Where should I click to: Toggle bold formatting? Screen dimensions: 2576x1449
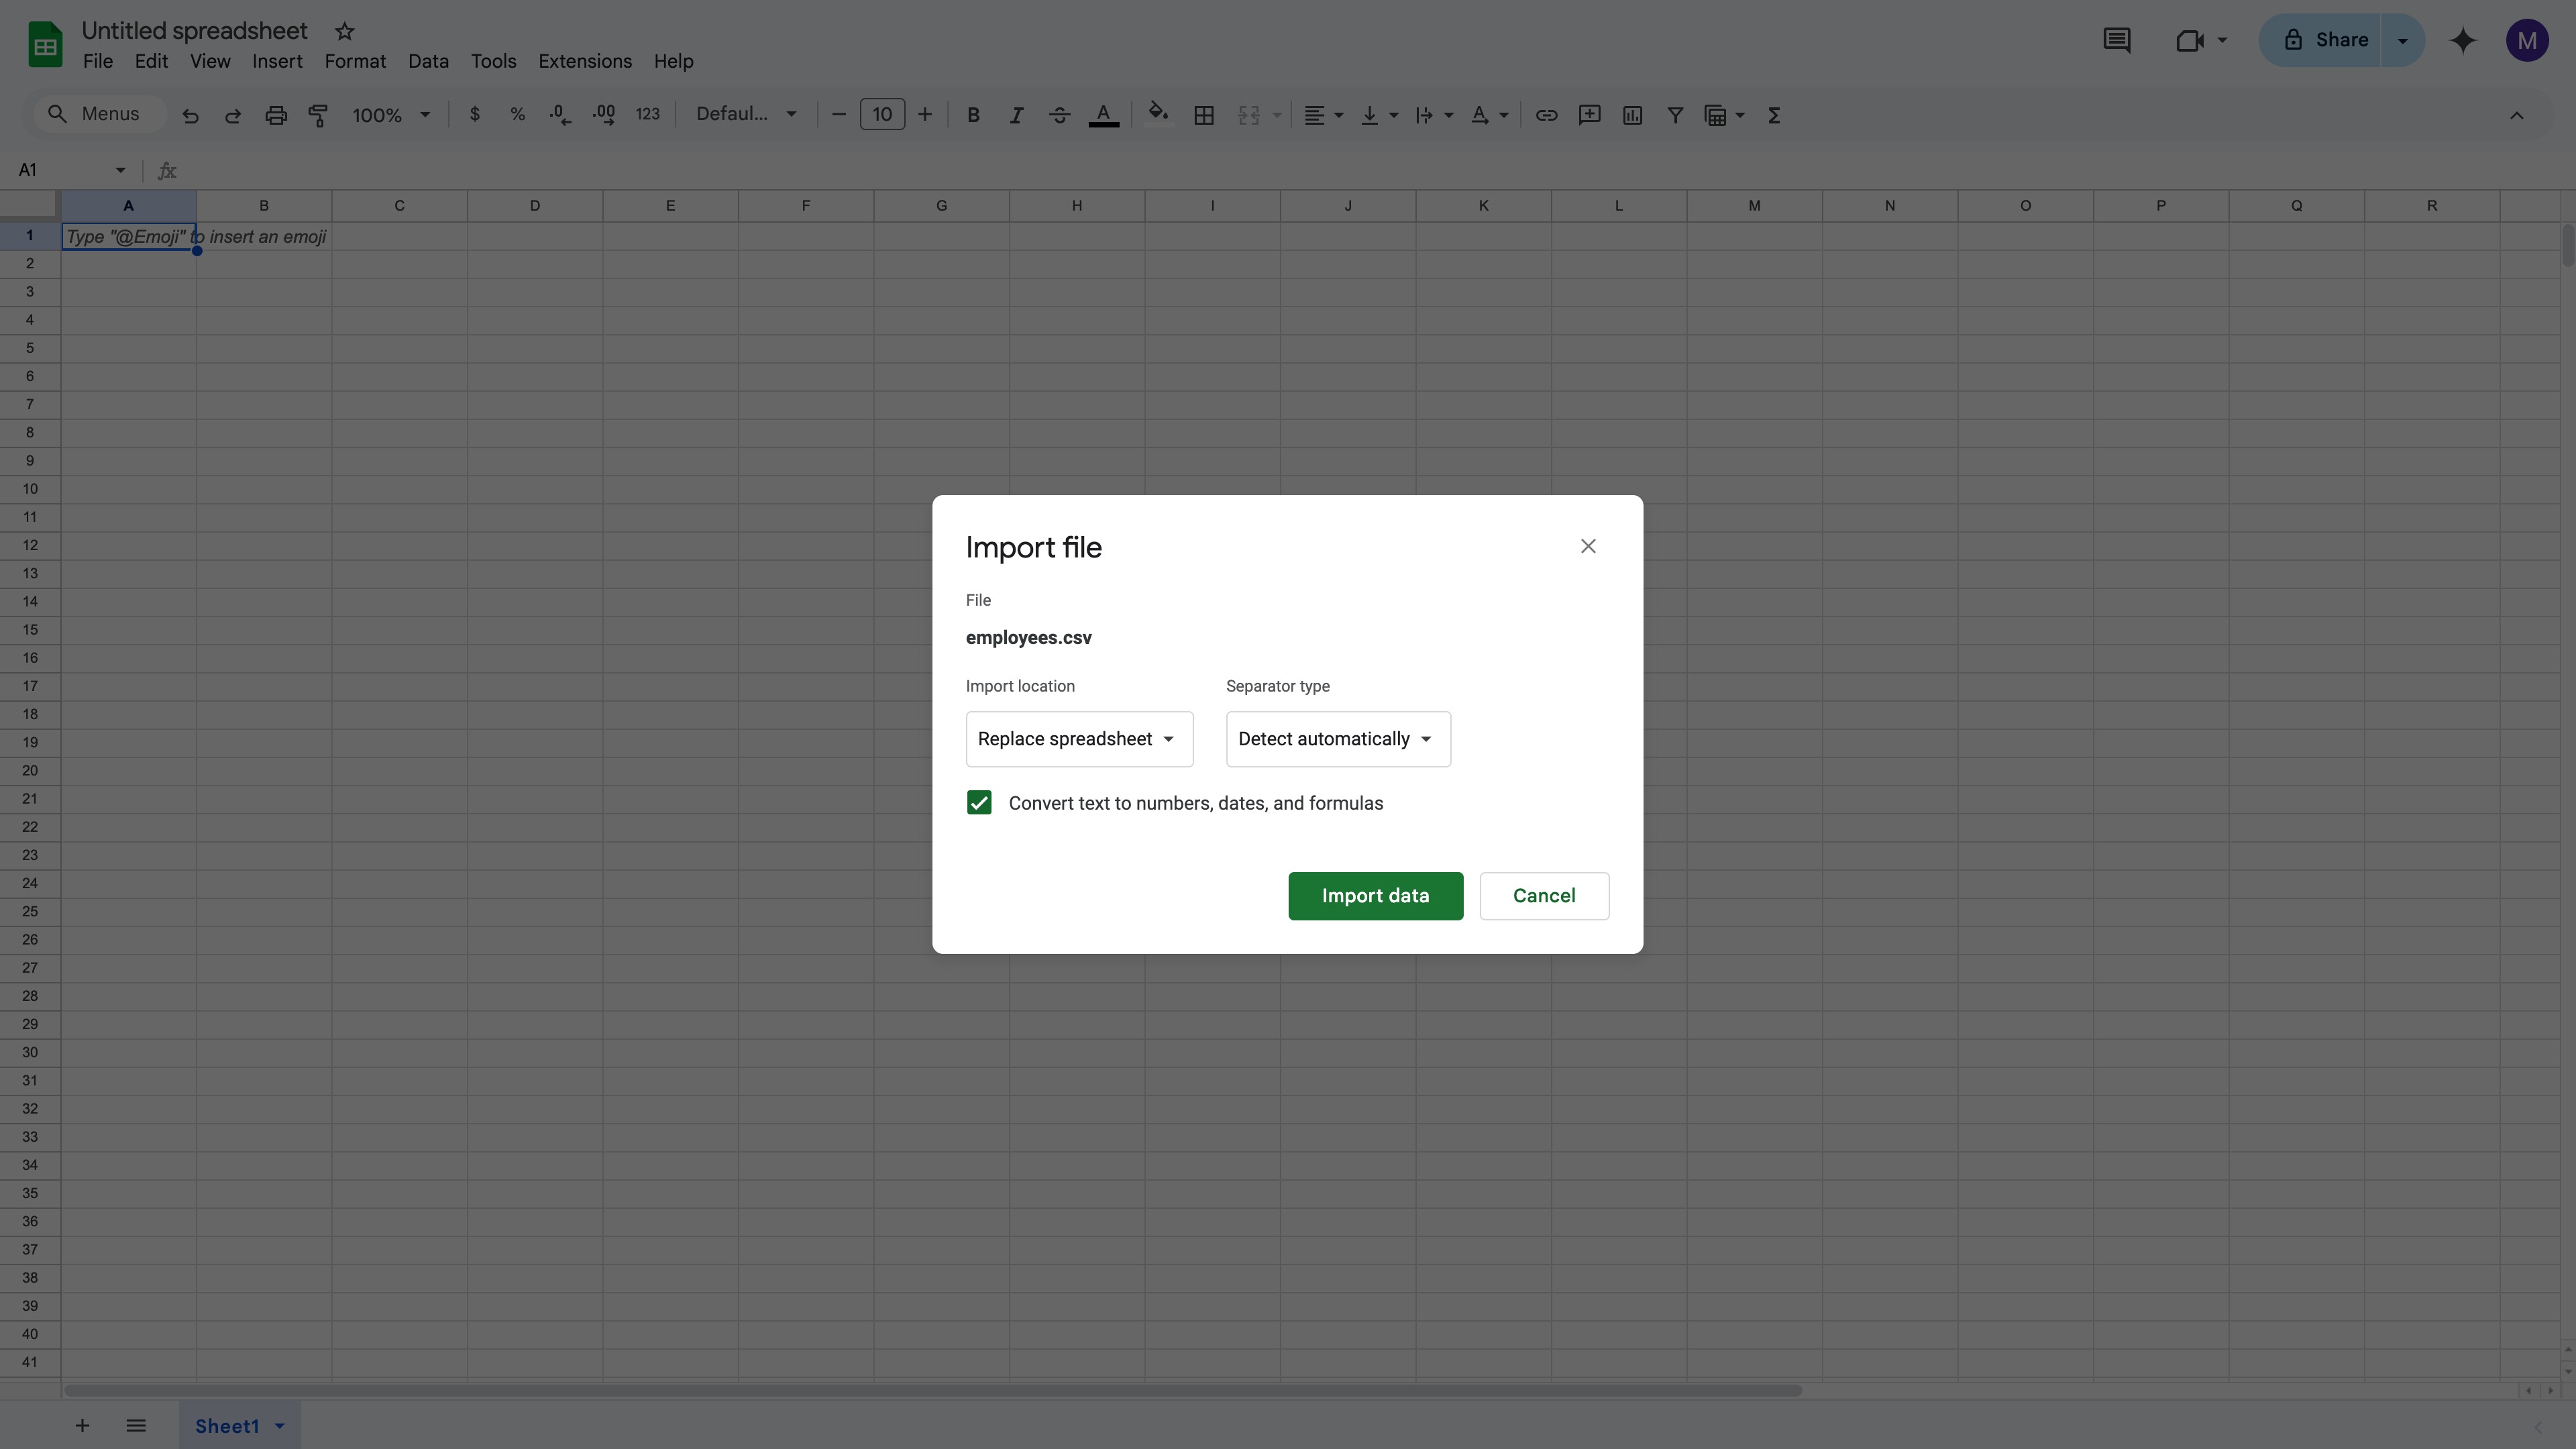[973, 115]
